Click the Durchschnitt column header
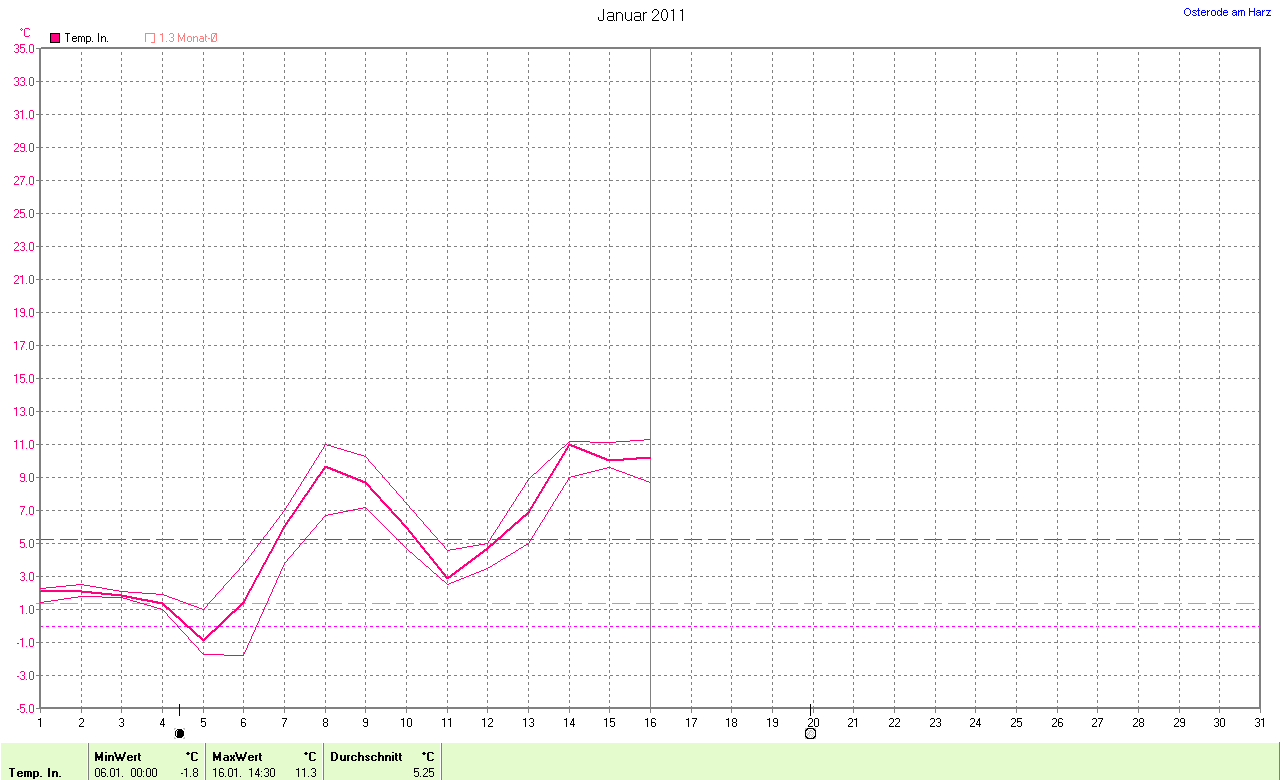Viewport: 1280px width, 780px height. tap(366, 757)
